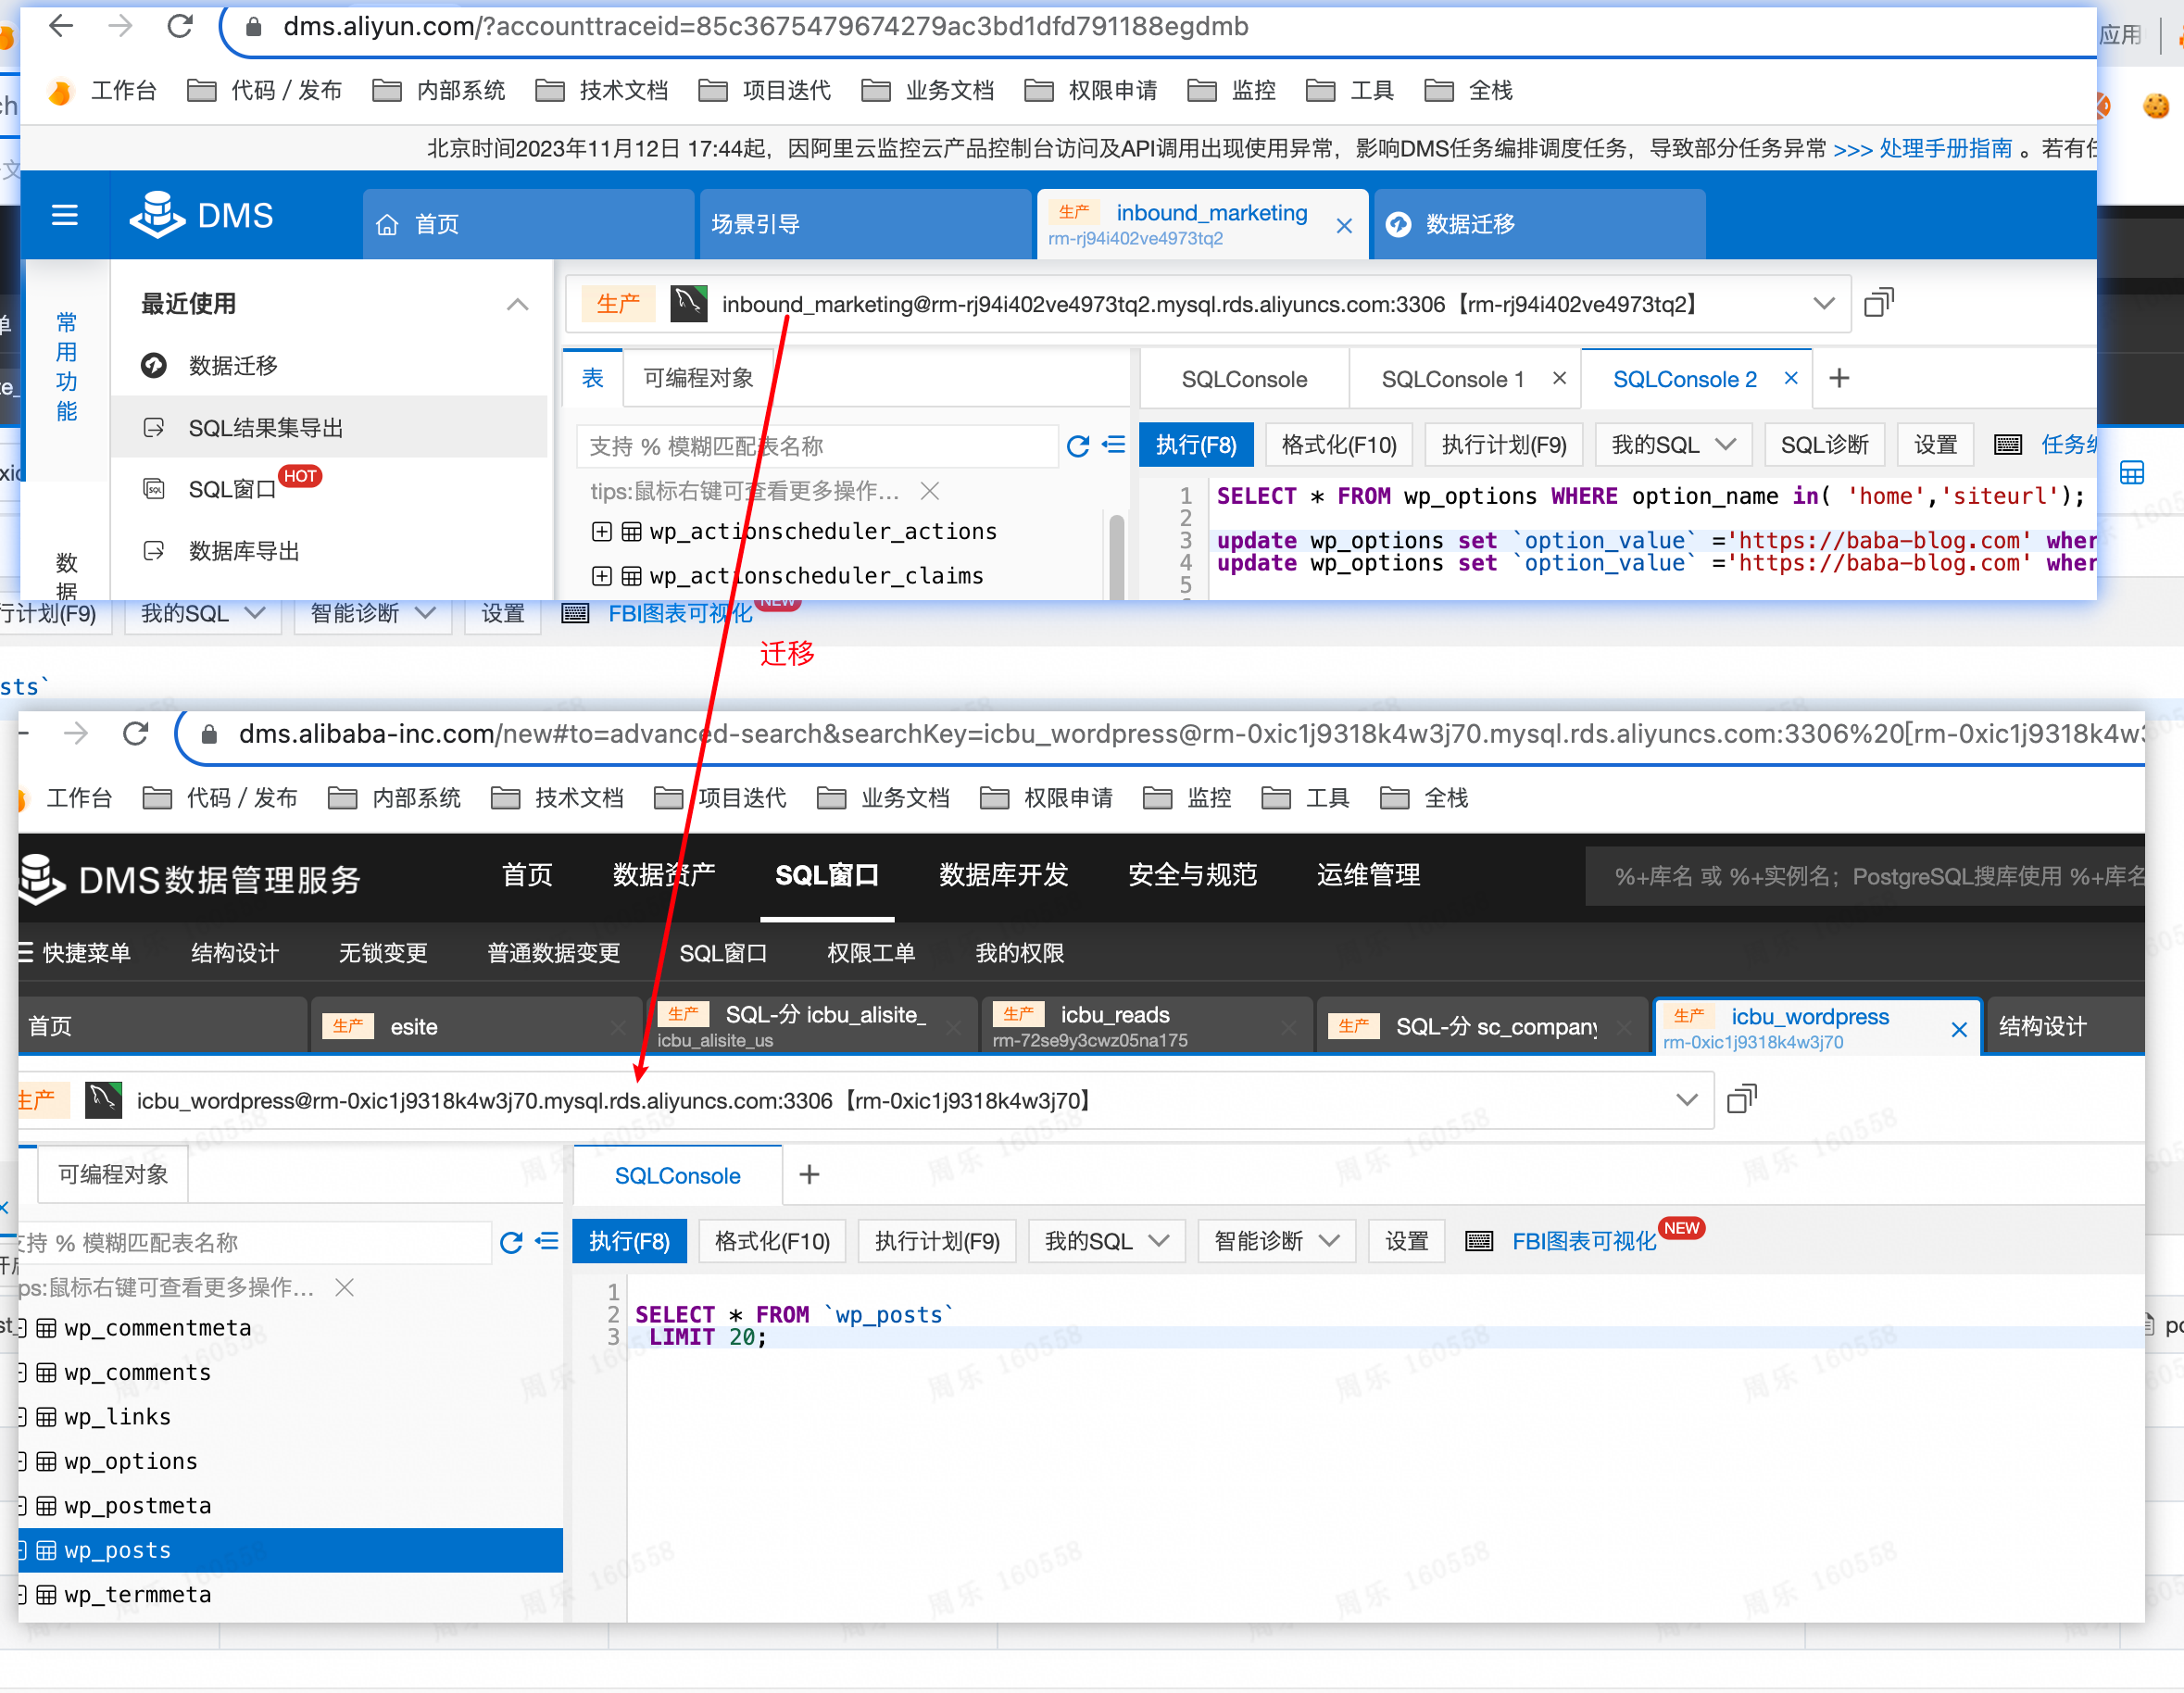This screenshot has height=1693, width=2184.
Task: Close the SQLConsole 2 tab
Action: click(1791, 378)
